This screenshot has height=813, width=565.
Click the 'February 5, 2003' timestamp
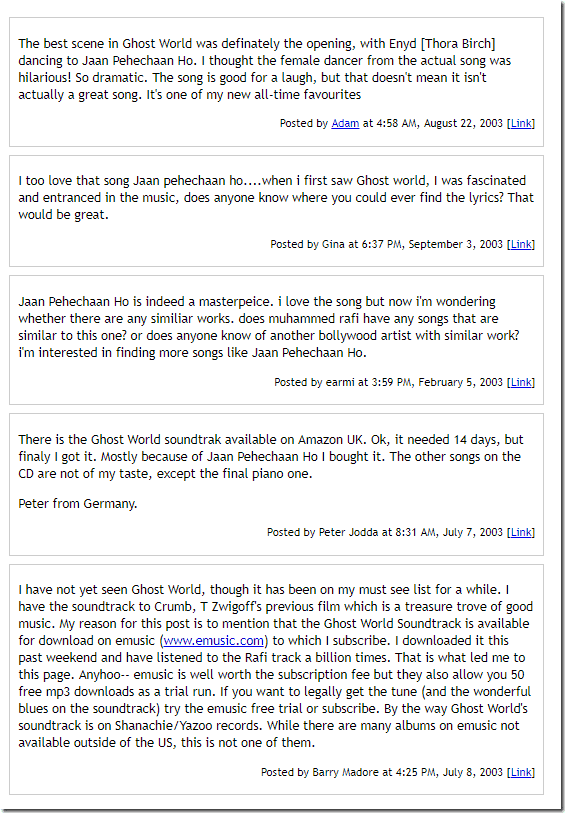(461, 382)
